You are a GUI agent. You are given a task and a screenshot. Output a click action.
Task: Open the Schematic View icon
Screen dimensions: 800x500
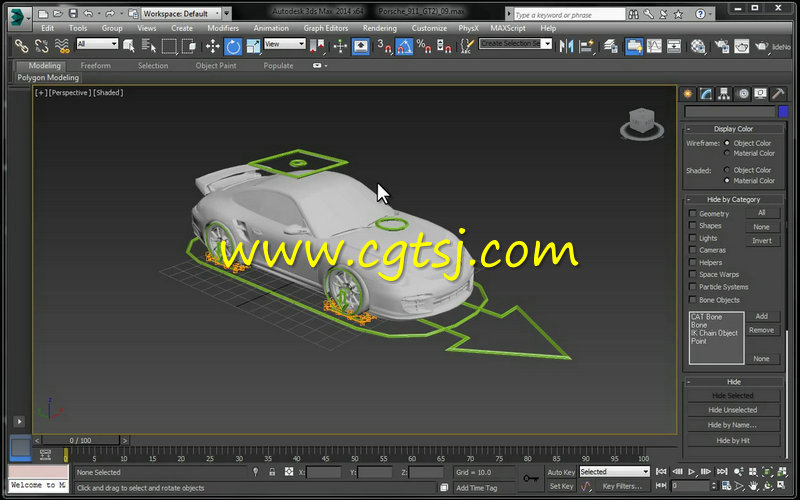(674, 46)
